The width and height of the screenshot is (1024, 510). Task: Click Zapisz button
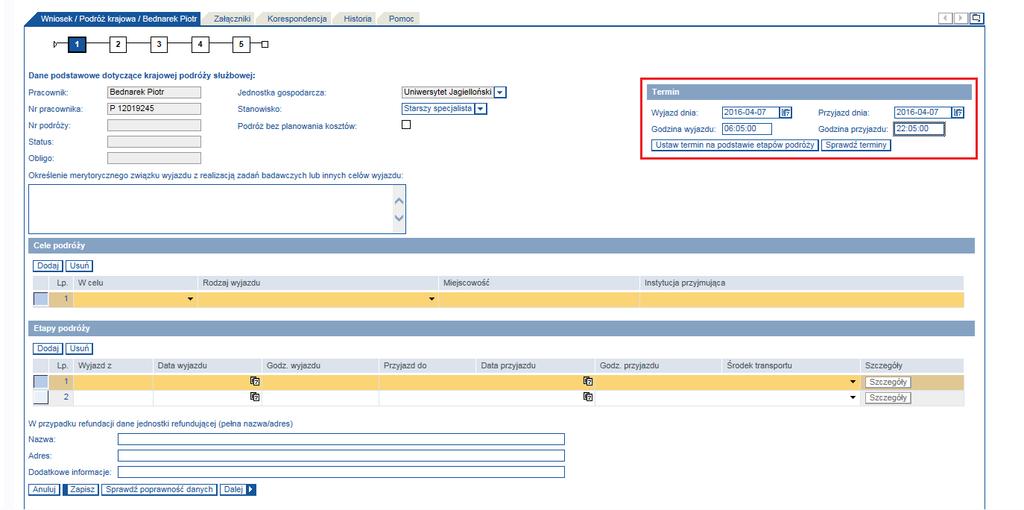coord(80,489)
